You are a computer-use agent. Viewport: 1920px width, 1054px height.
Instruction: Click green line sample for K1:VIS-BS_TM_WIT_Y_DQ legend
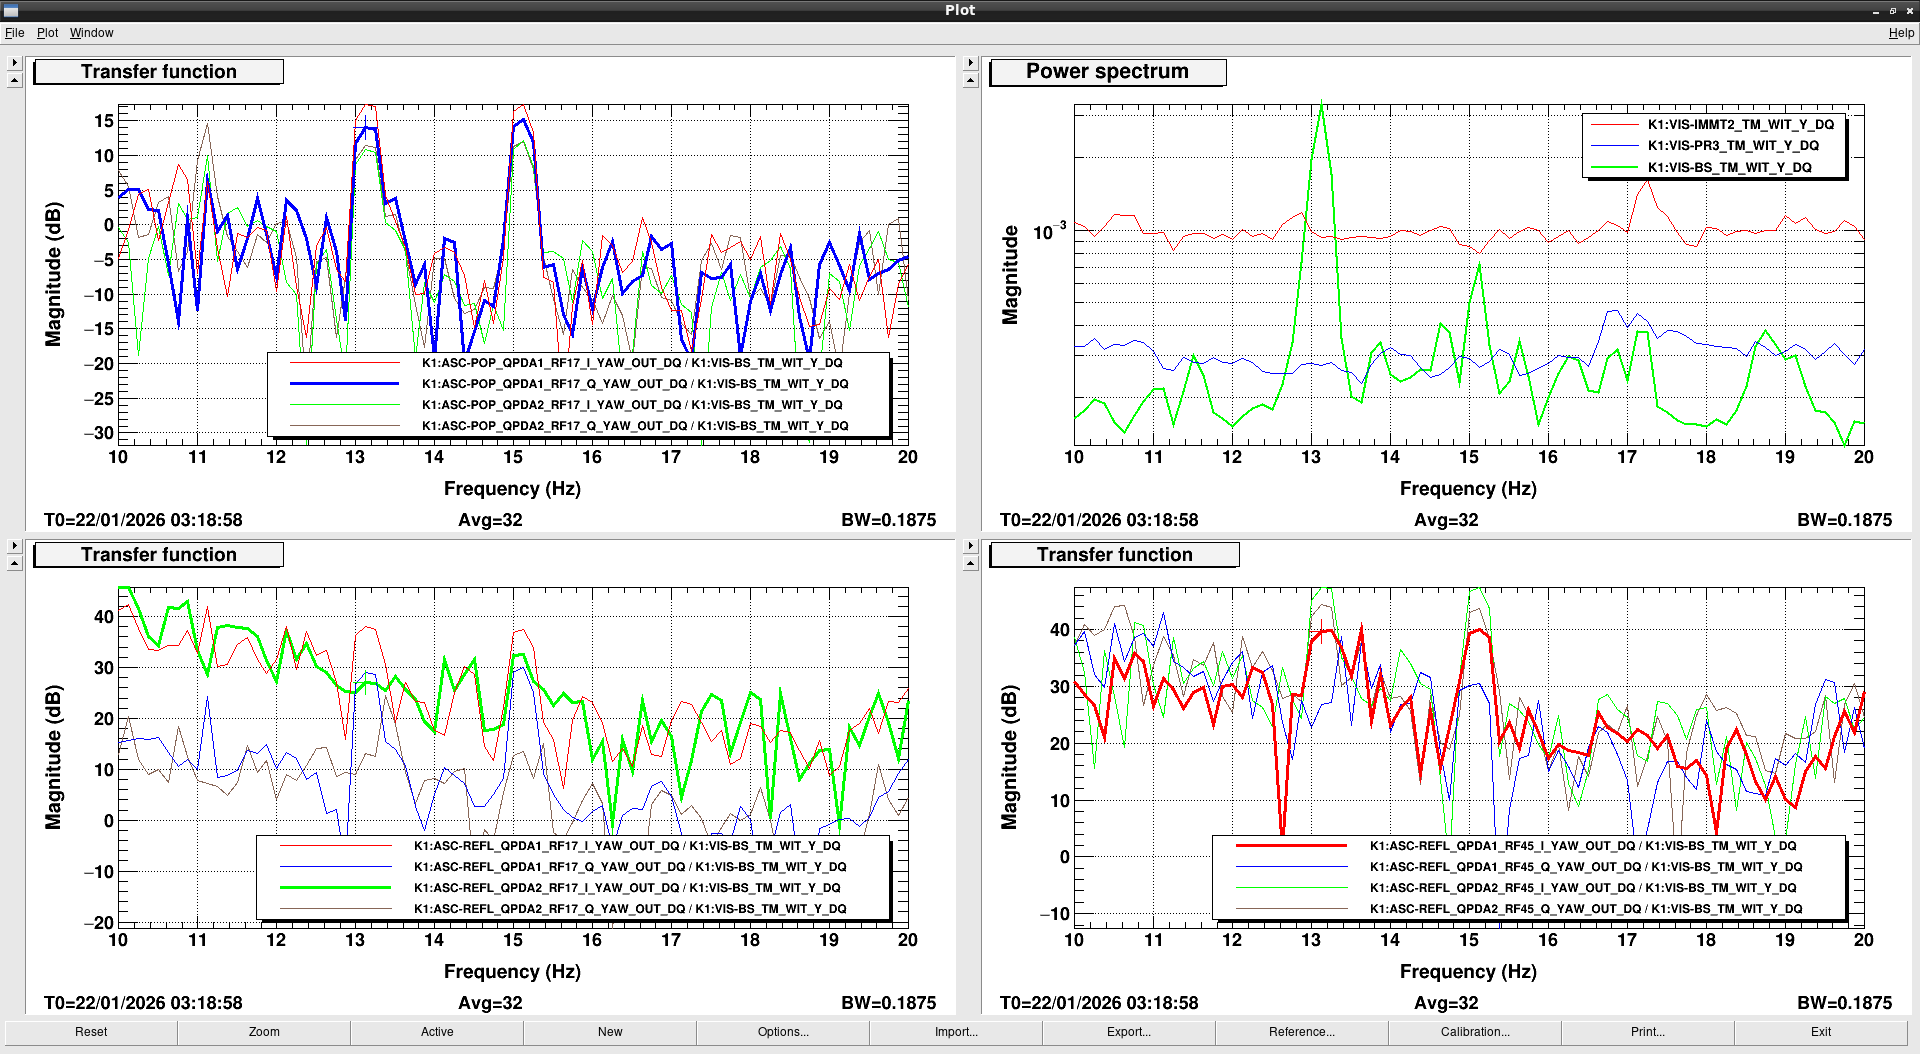1613,168
